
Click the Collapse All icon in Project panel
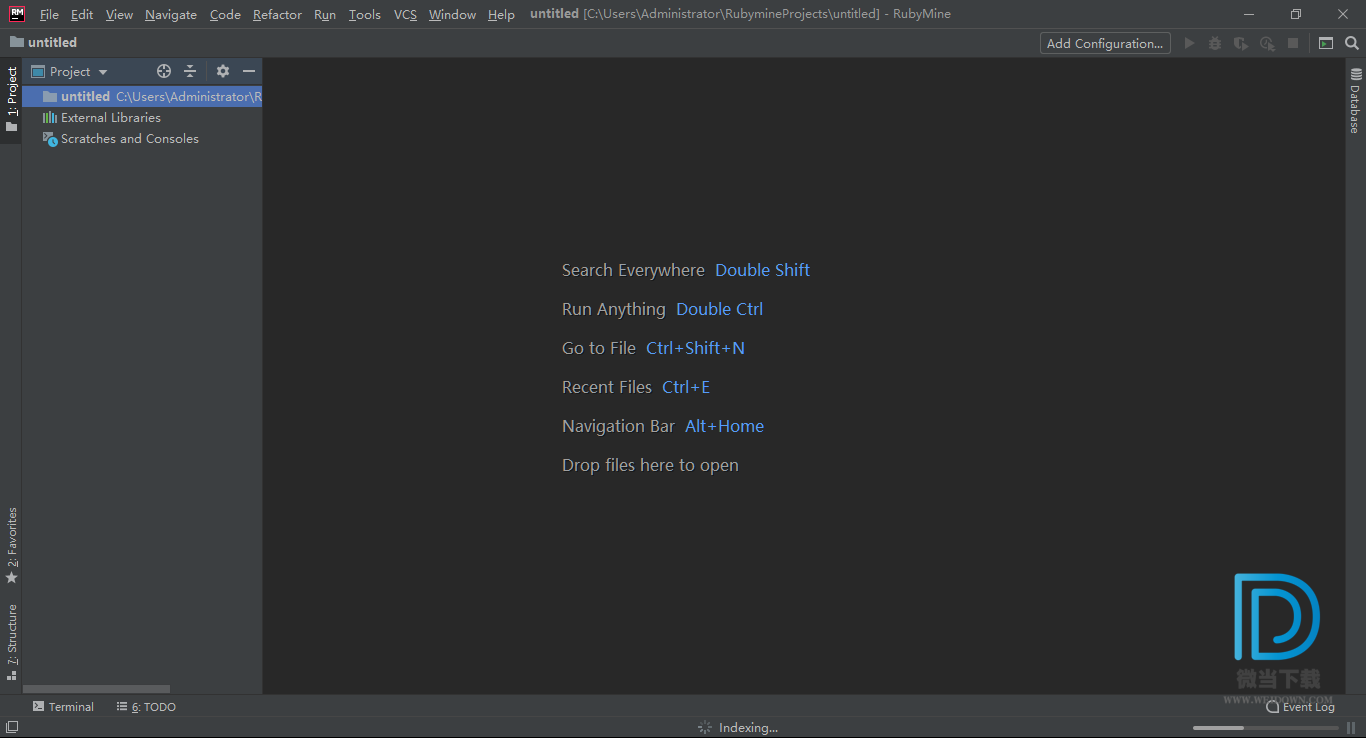190,71
